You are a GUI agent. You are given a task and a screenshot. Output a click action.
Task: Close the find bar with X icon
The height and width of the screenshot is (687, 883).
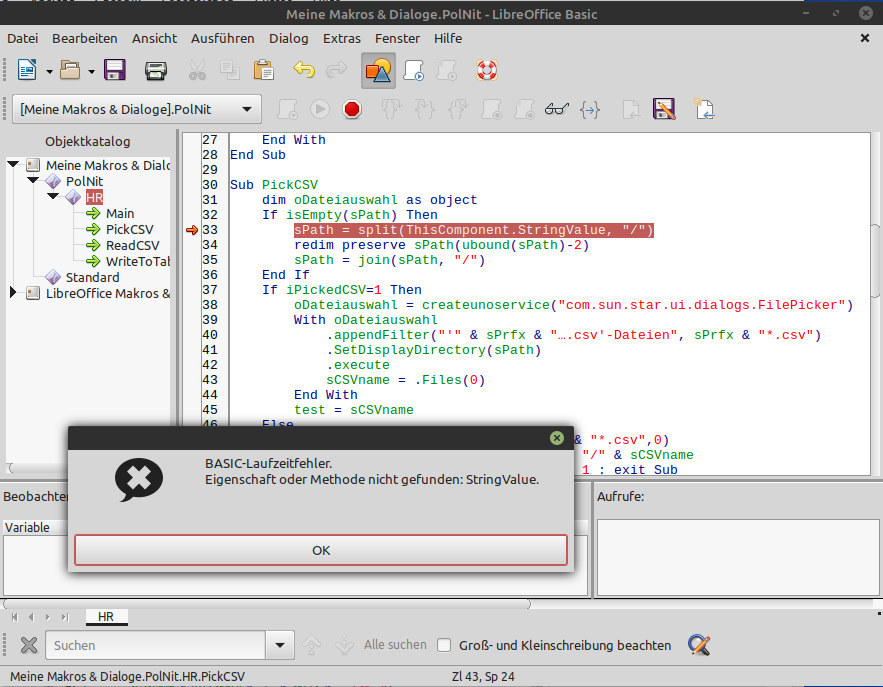tap(29, 645)
